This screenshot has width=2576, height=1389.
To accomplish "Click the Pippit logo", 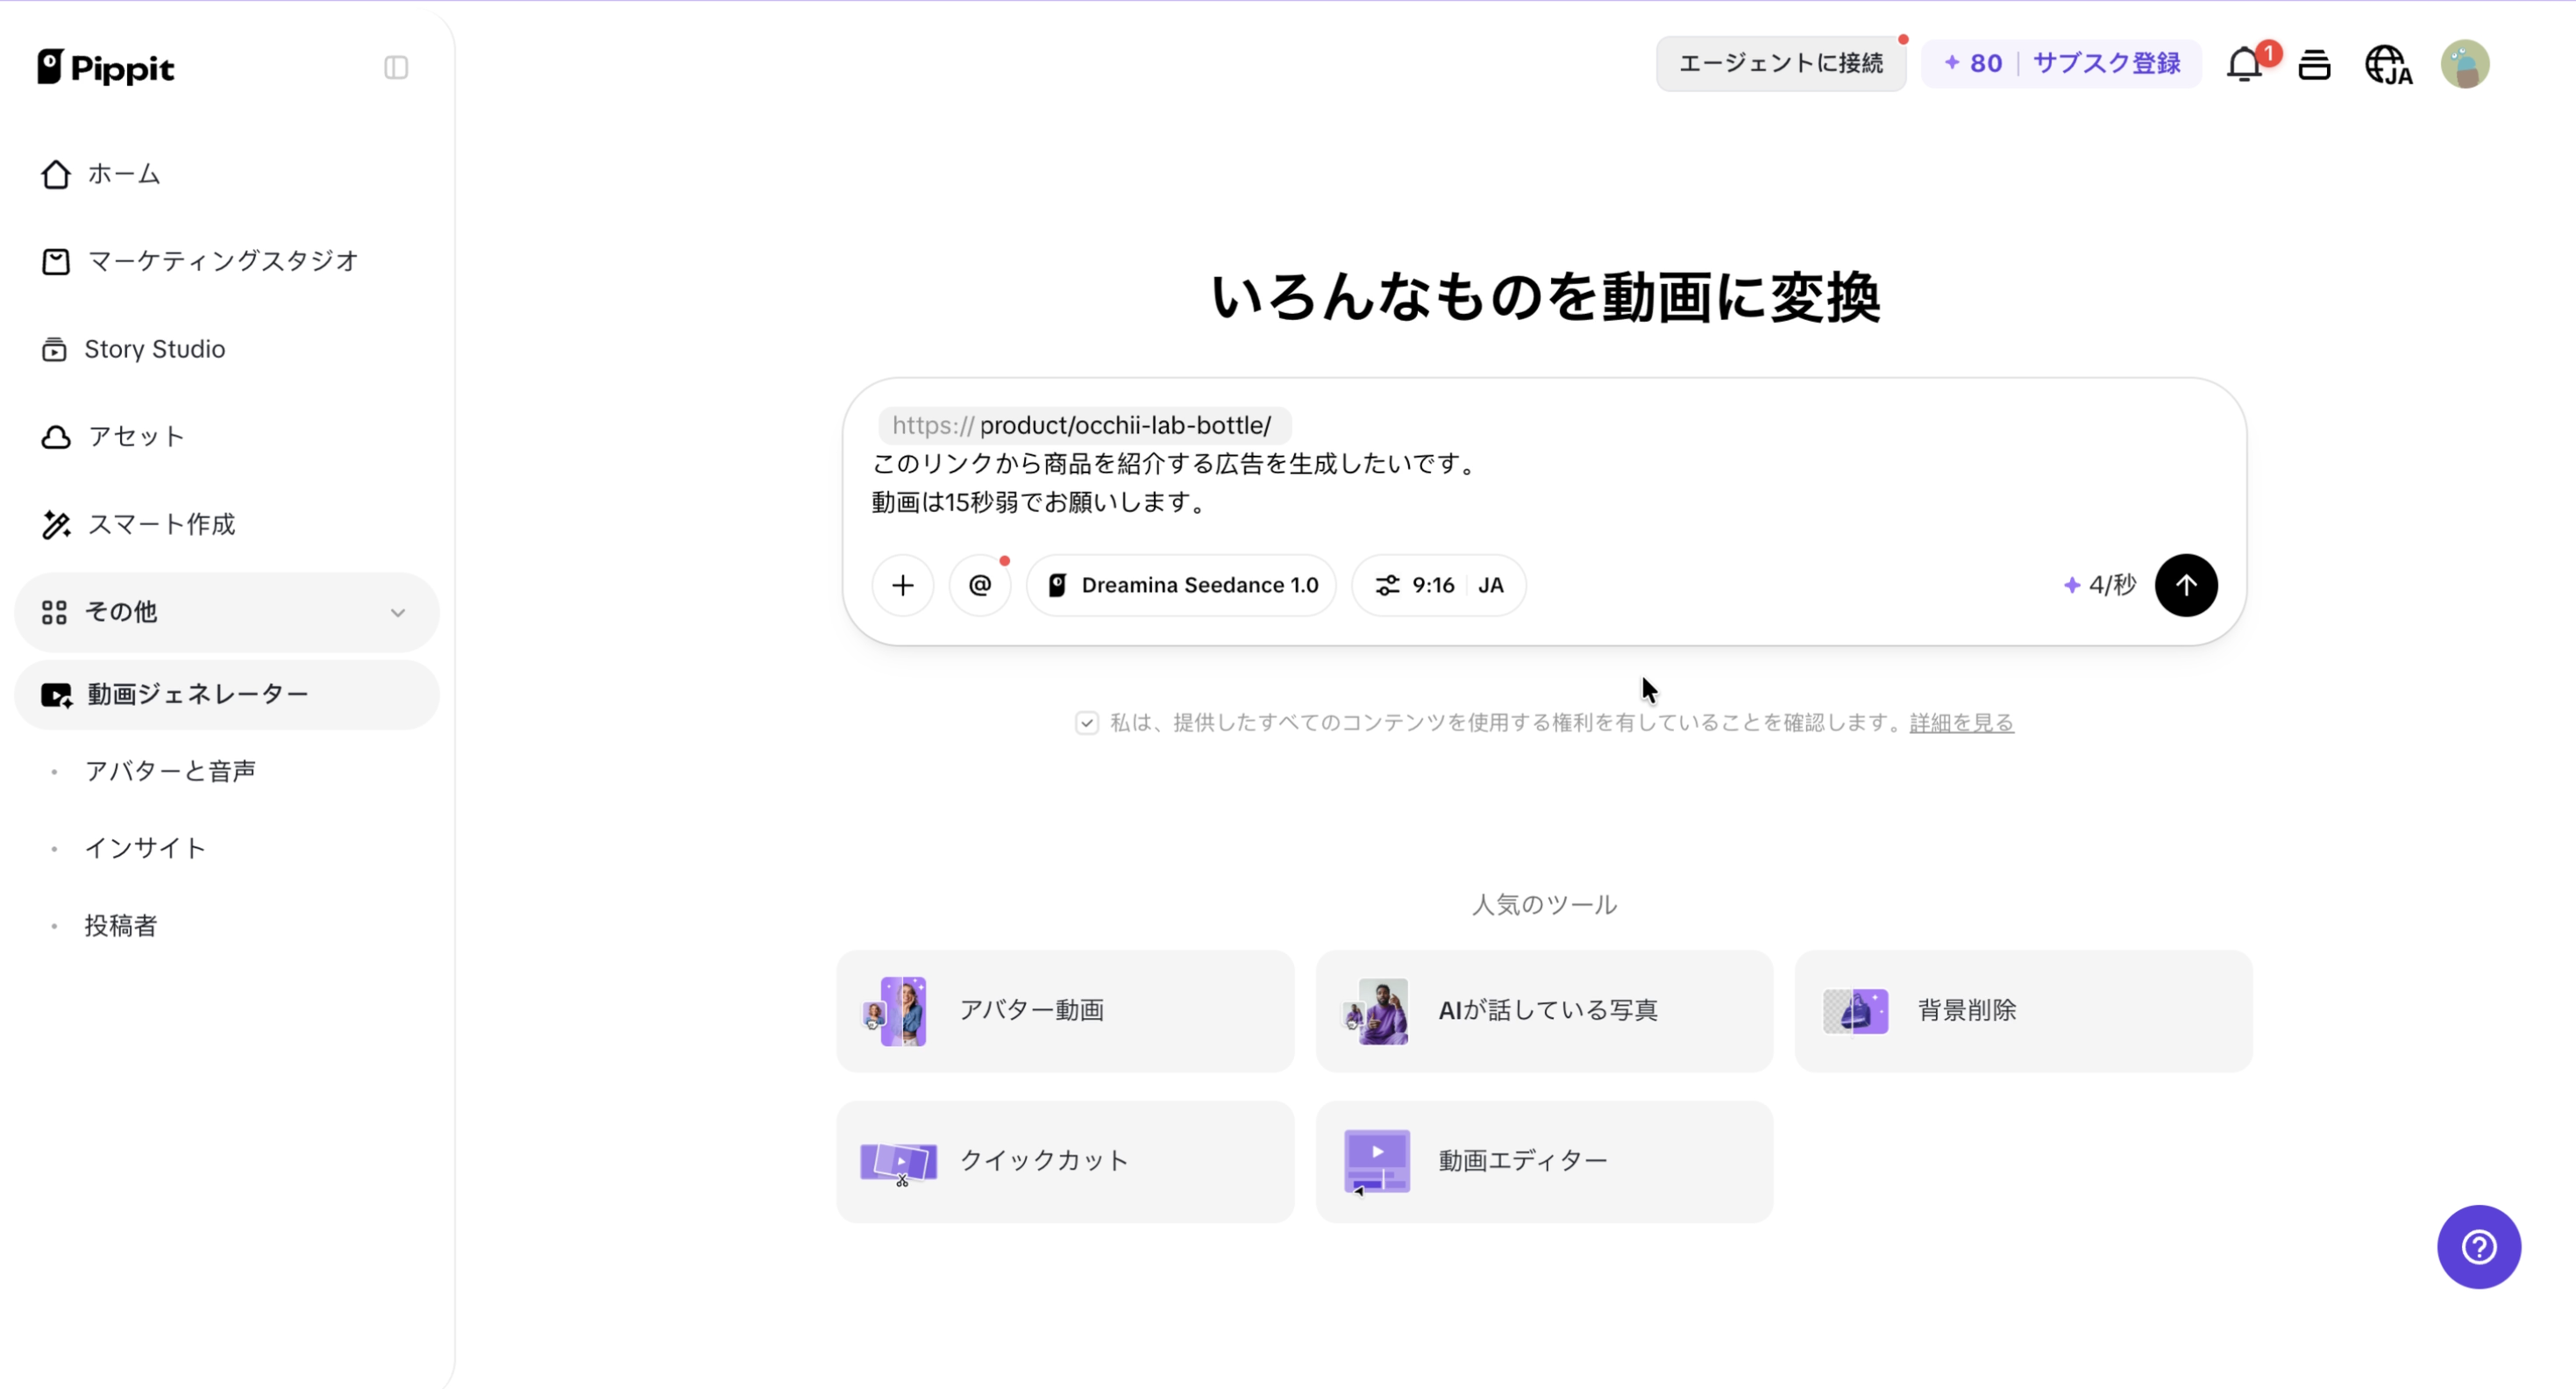I will [x=105, y=67].
